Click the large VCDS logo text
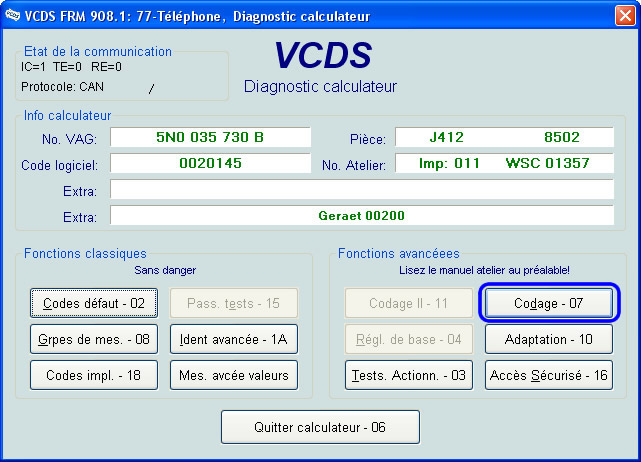The height and width of the screenshot is (462, 641). [323, 55]
